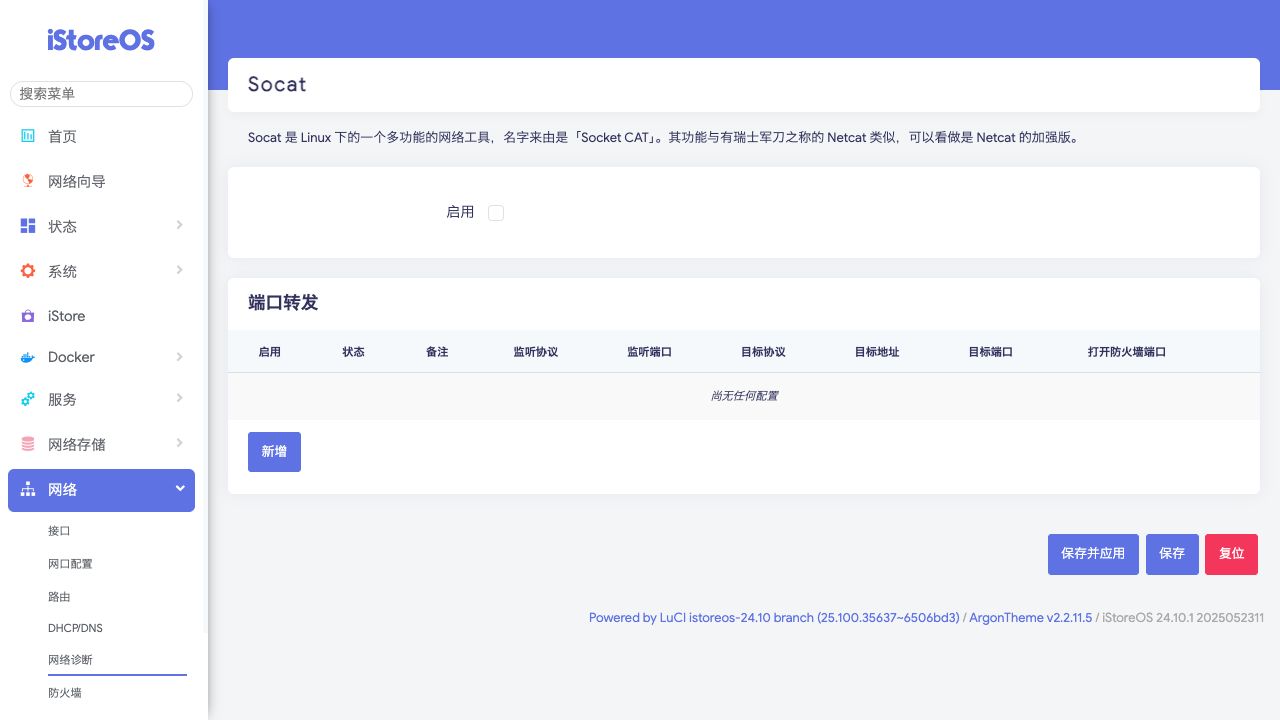
Task: Click the Services (服务) cogs icon
Action: pos(28,399)
